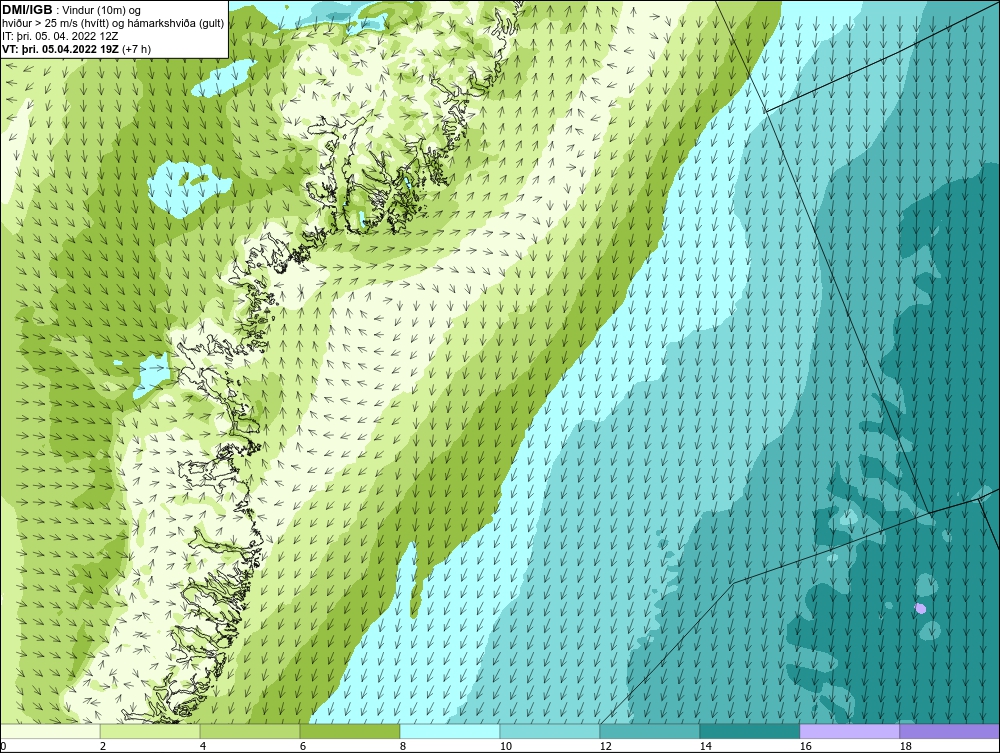Screen dimensions: 1000x753
Task: Click the 10–12 m/s light teal legend swatch
Action: point(550,731)
